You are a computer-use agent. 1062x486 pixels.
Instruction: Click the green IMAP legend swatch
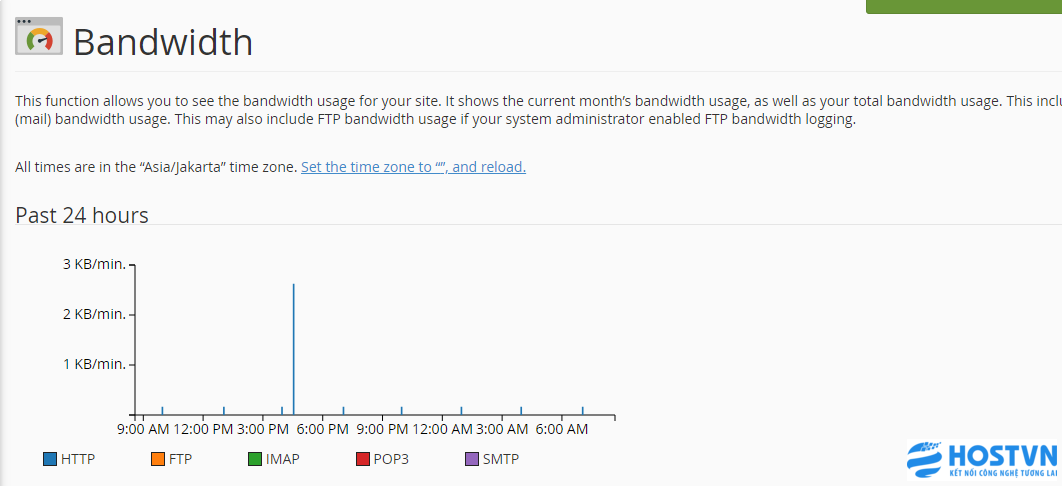255,460
